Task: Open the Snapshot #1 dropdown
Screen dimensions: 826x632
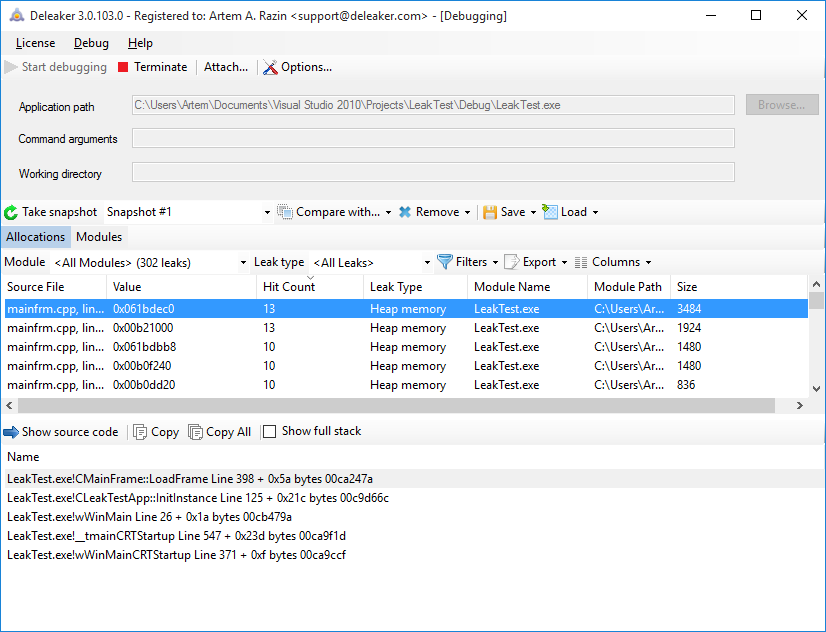Action: (265, 211)
